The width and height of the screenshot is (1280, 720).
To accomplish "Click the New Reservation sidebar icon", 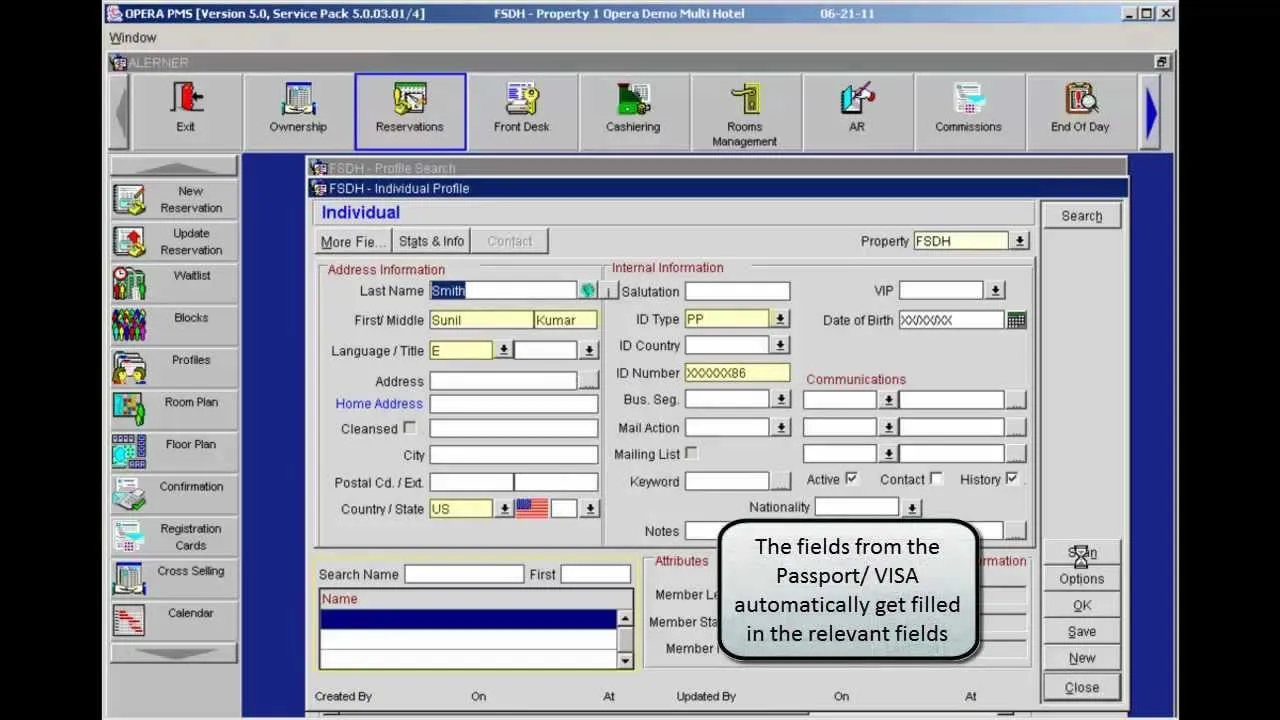I will pos(130,199).
